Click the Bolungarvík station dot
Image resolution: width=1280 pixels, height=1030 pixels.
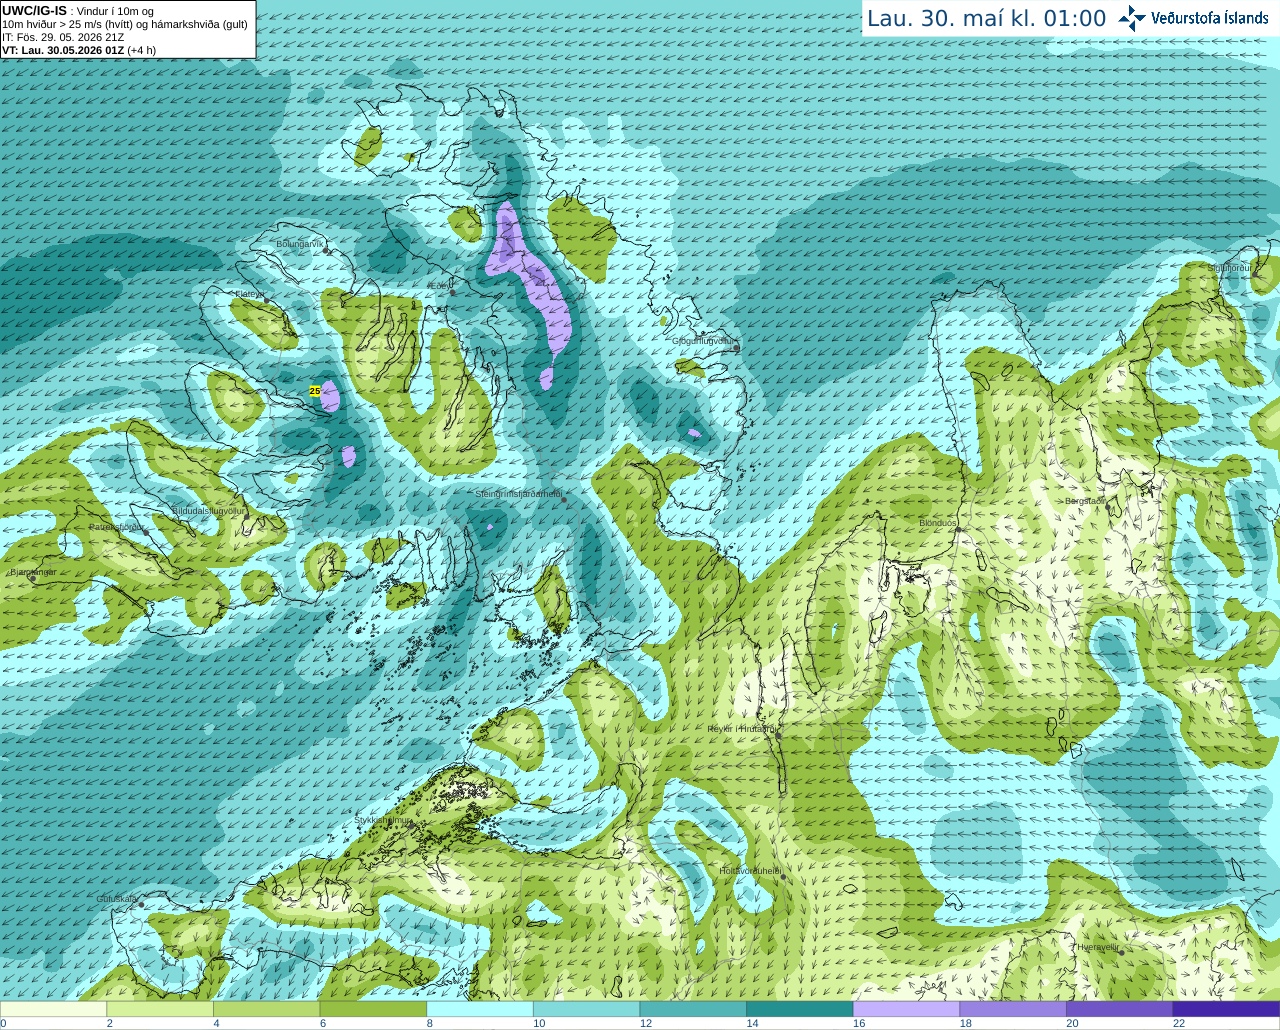point(327,250)
